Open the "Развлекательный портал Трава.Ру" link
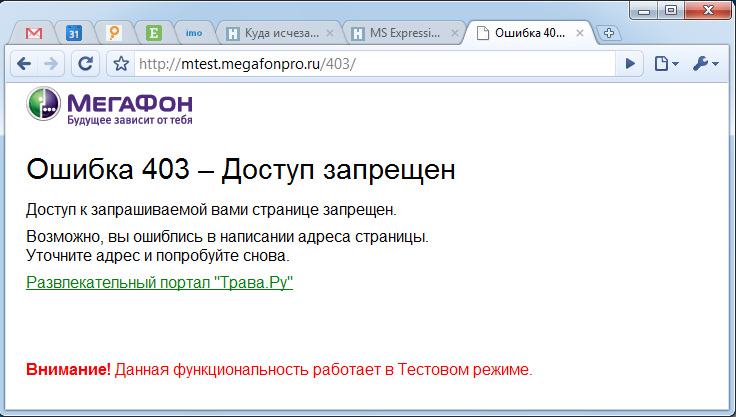Screen dimensions: 736x417 (x=160, y=282)
